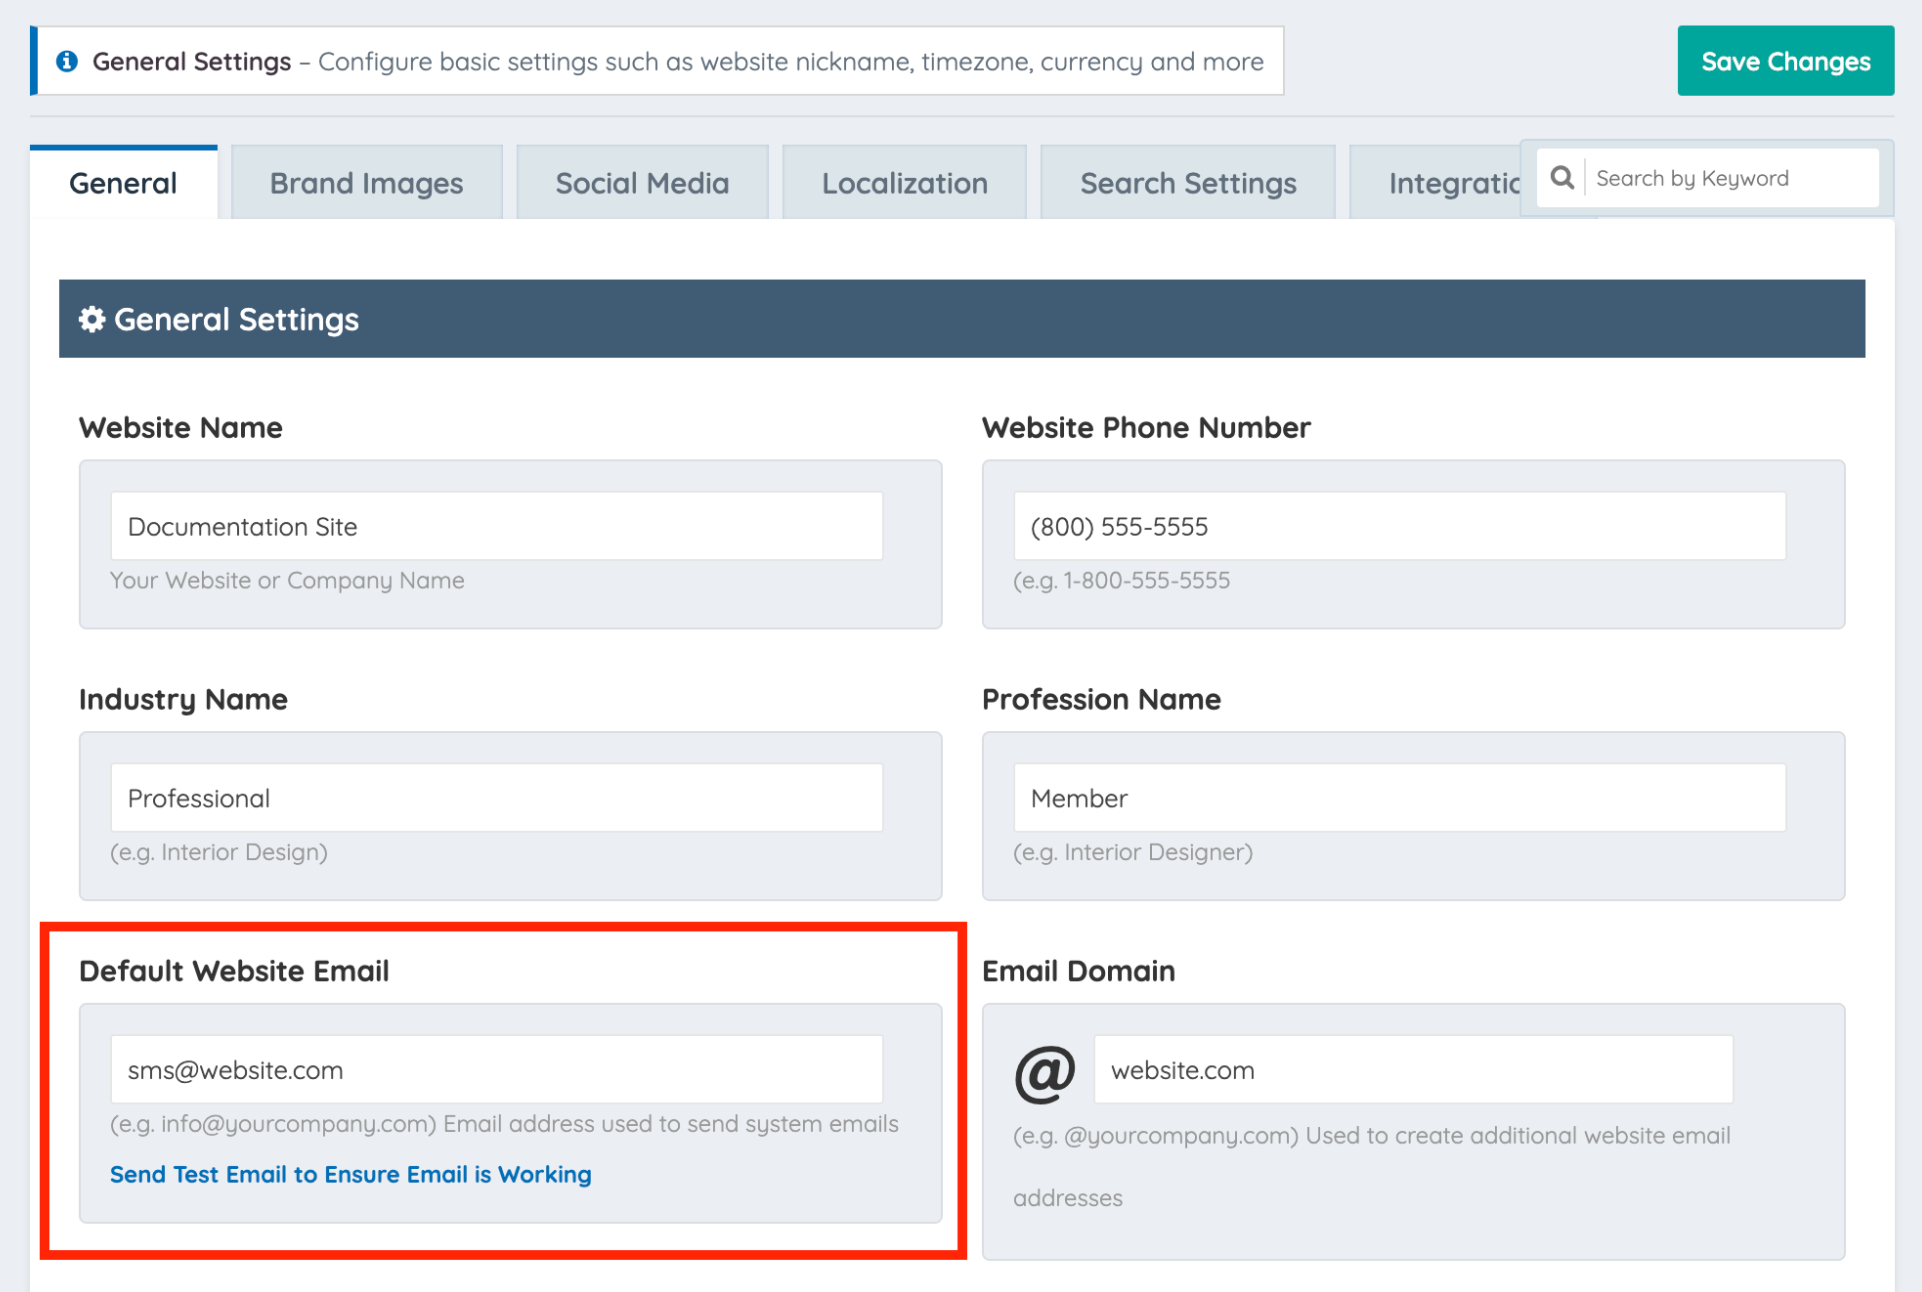1922x1292 pixels.
Task: Select the General tab
Action: point(123,183)
